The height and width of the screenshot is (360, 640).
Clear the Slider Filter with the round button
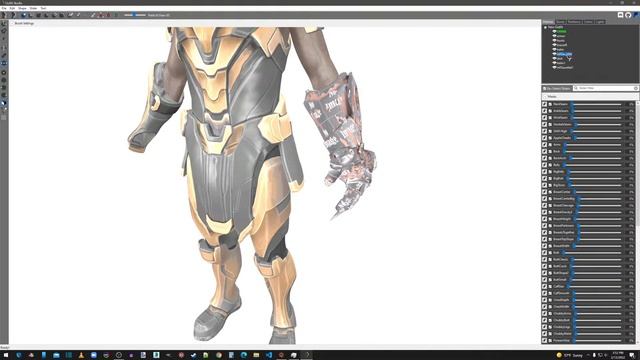(x=636, y=88)
